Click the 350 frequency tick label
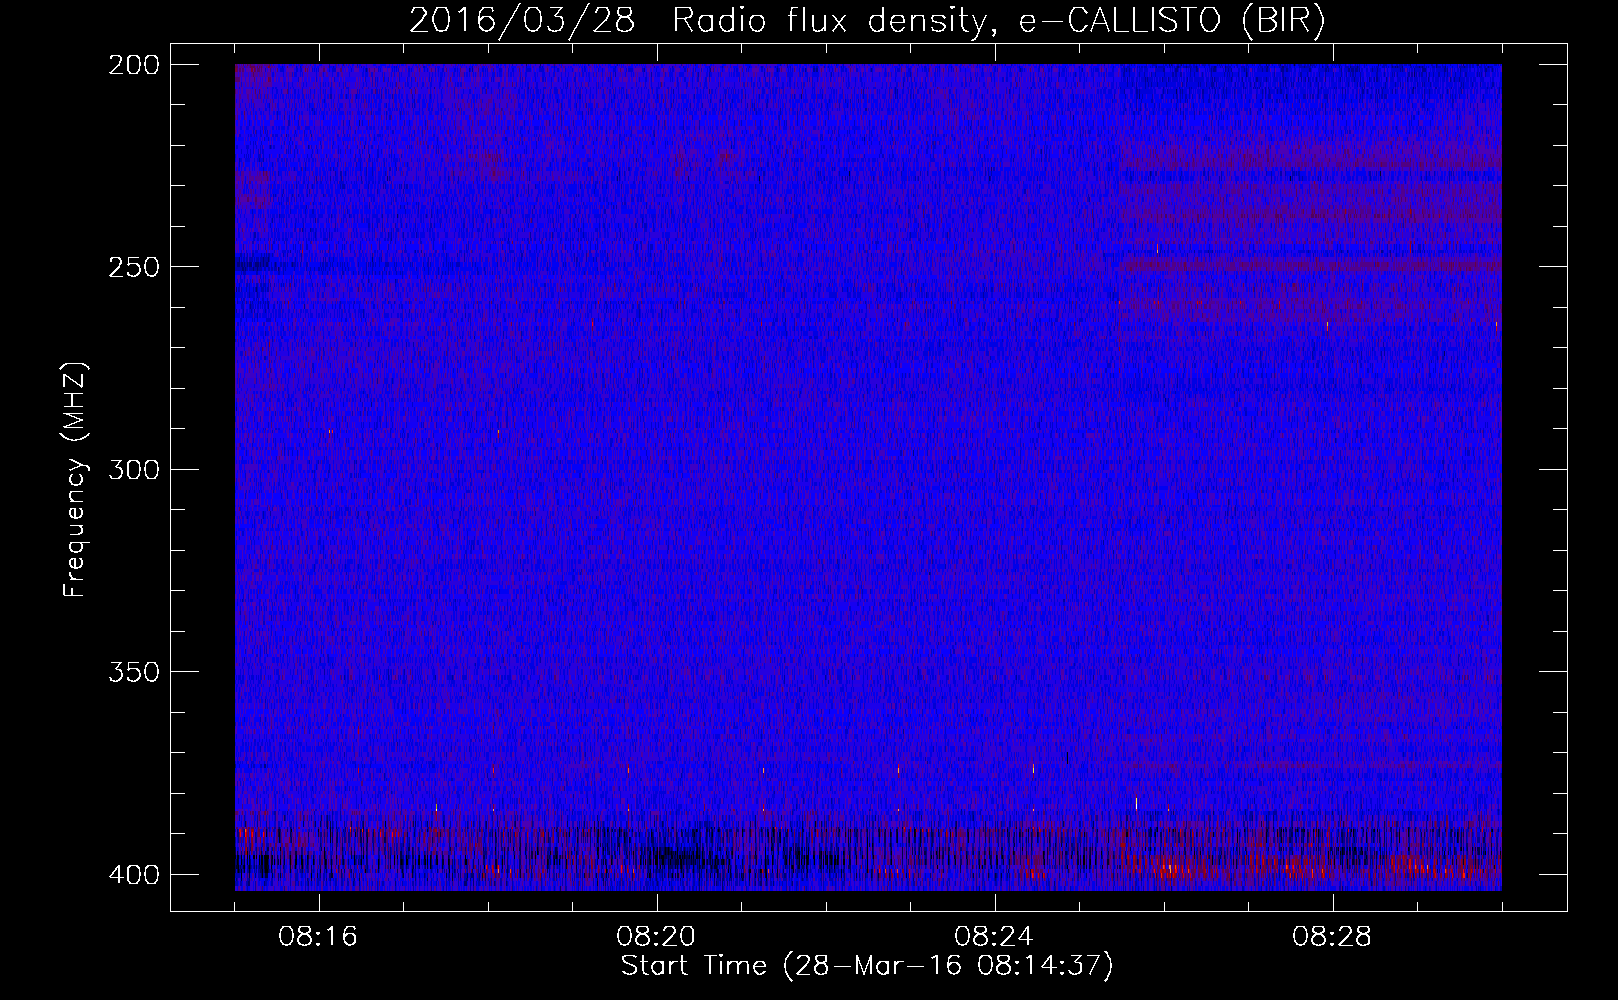Viewport: 1618px width, 1000px height. click(133, 672)
